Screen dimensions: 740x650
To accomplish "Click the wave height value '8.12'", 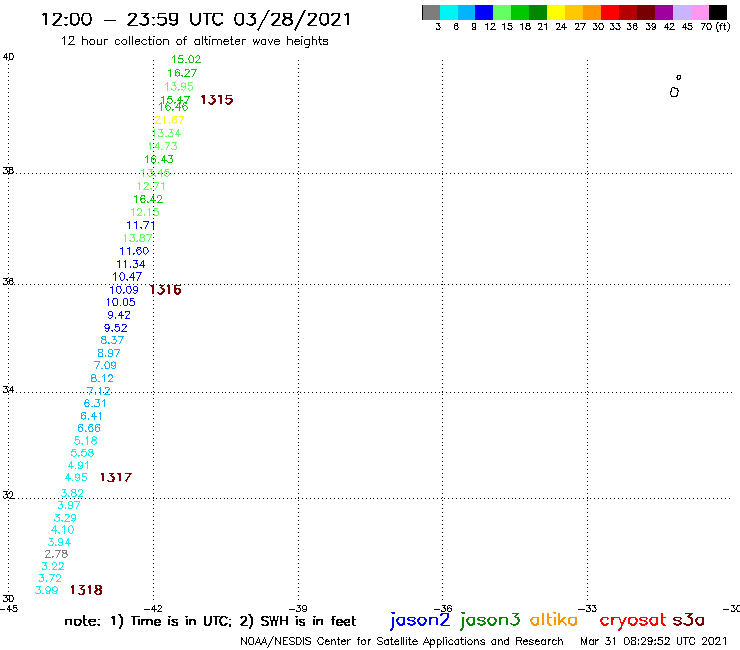I will tap(102, 379).
